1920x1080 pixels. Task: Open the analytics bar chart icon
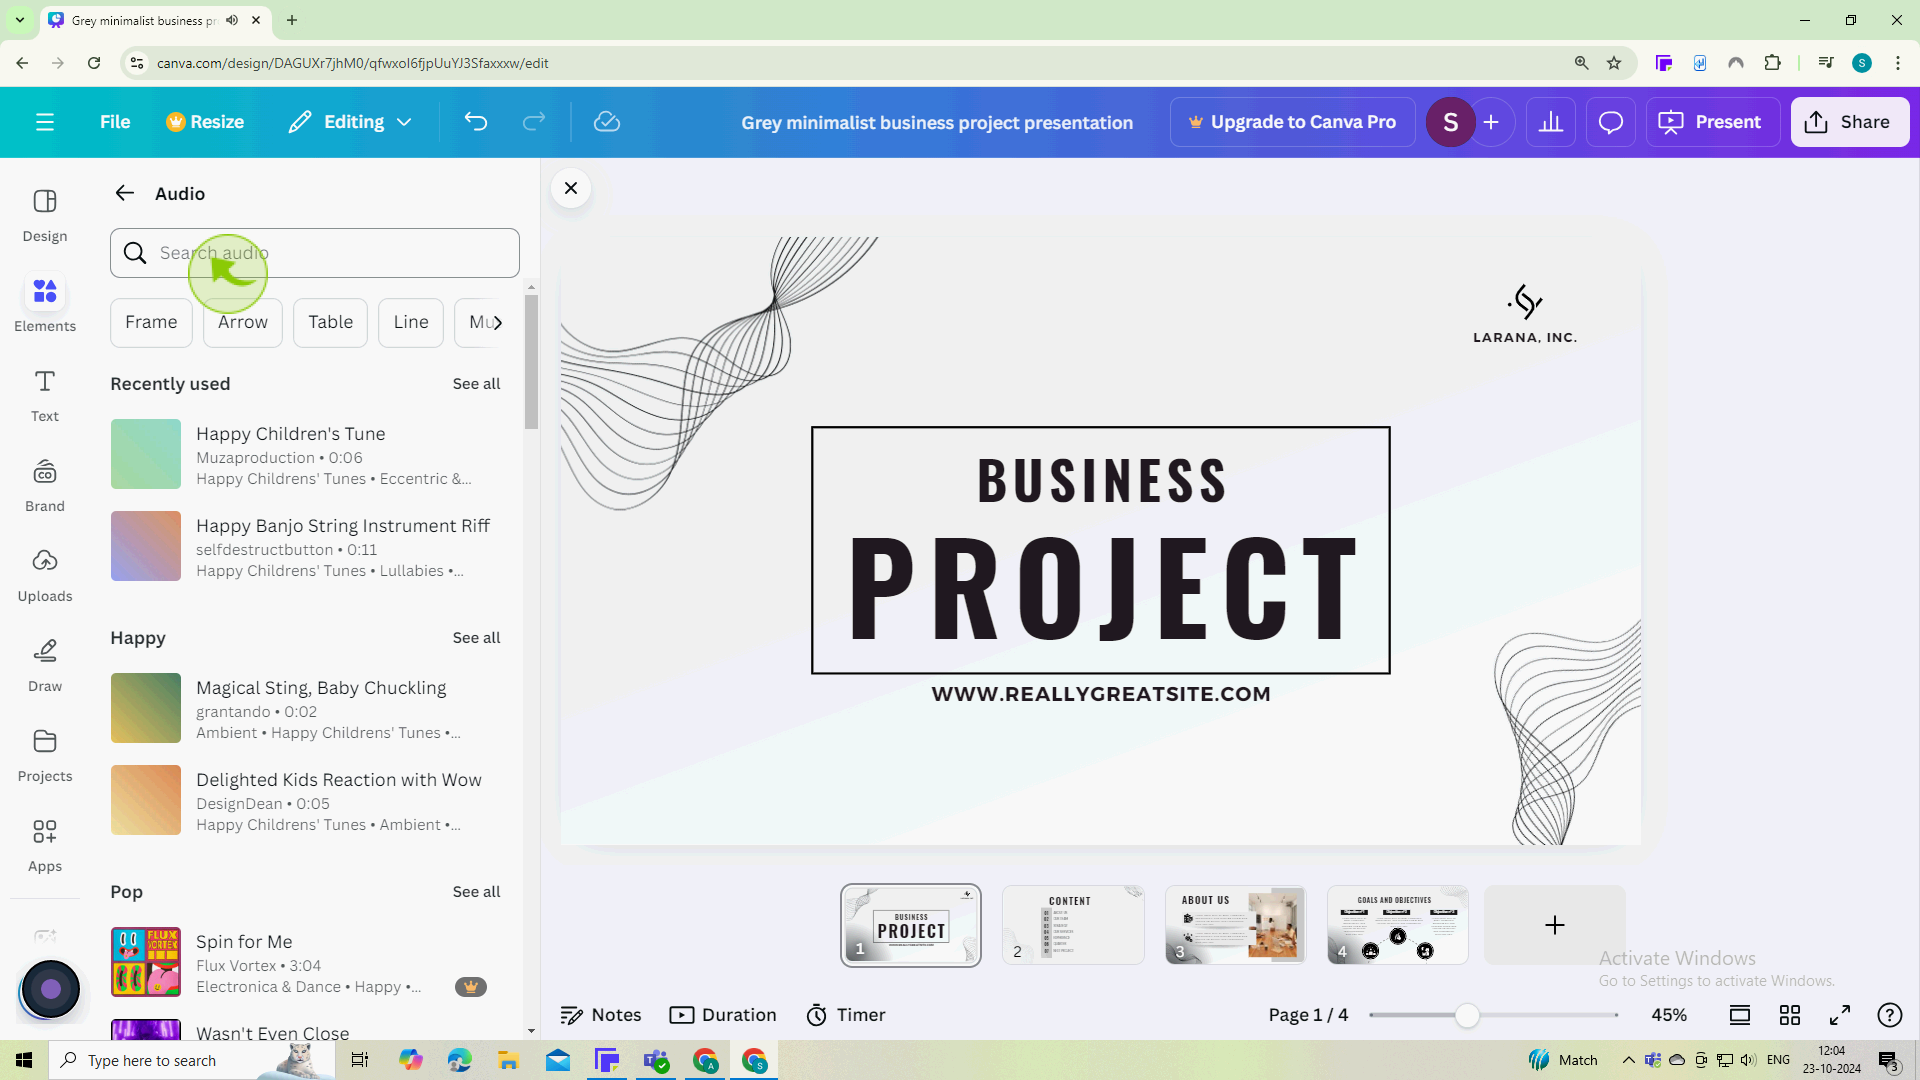coord(1551,122)
